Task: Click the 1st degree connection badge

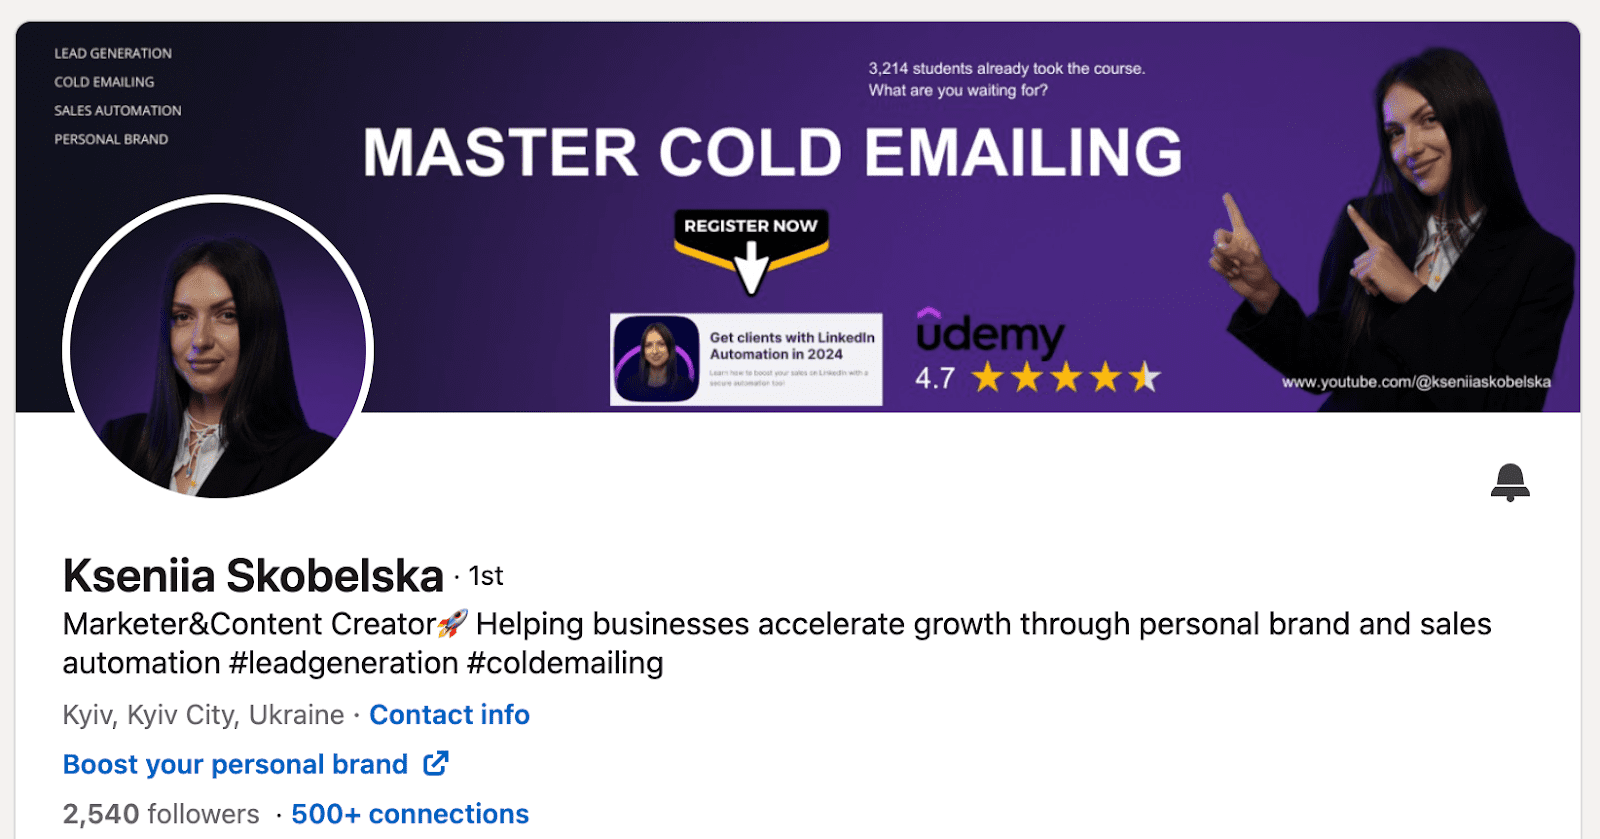Action: coord(486,577)
